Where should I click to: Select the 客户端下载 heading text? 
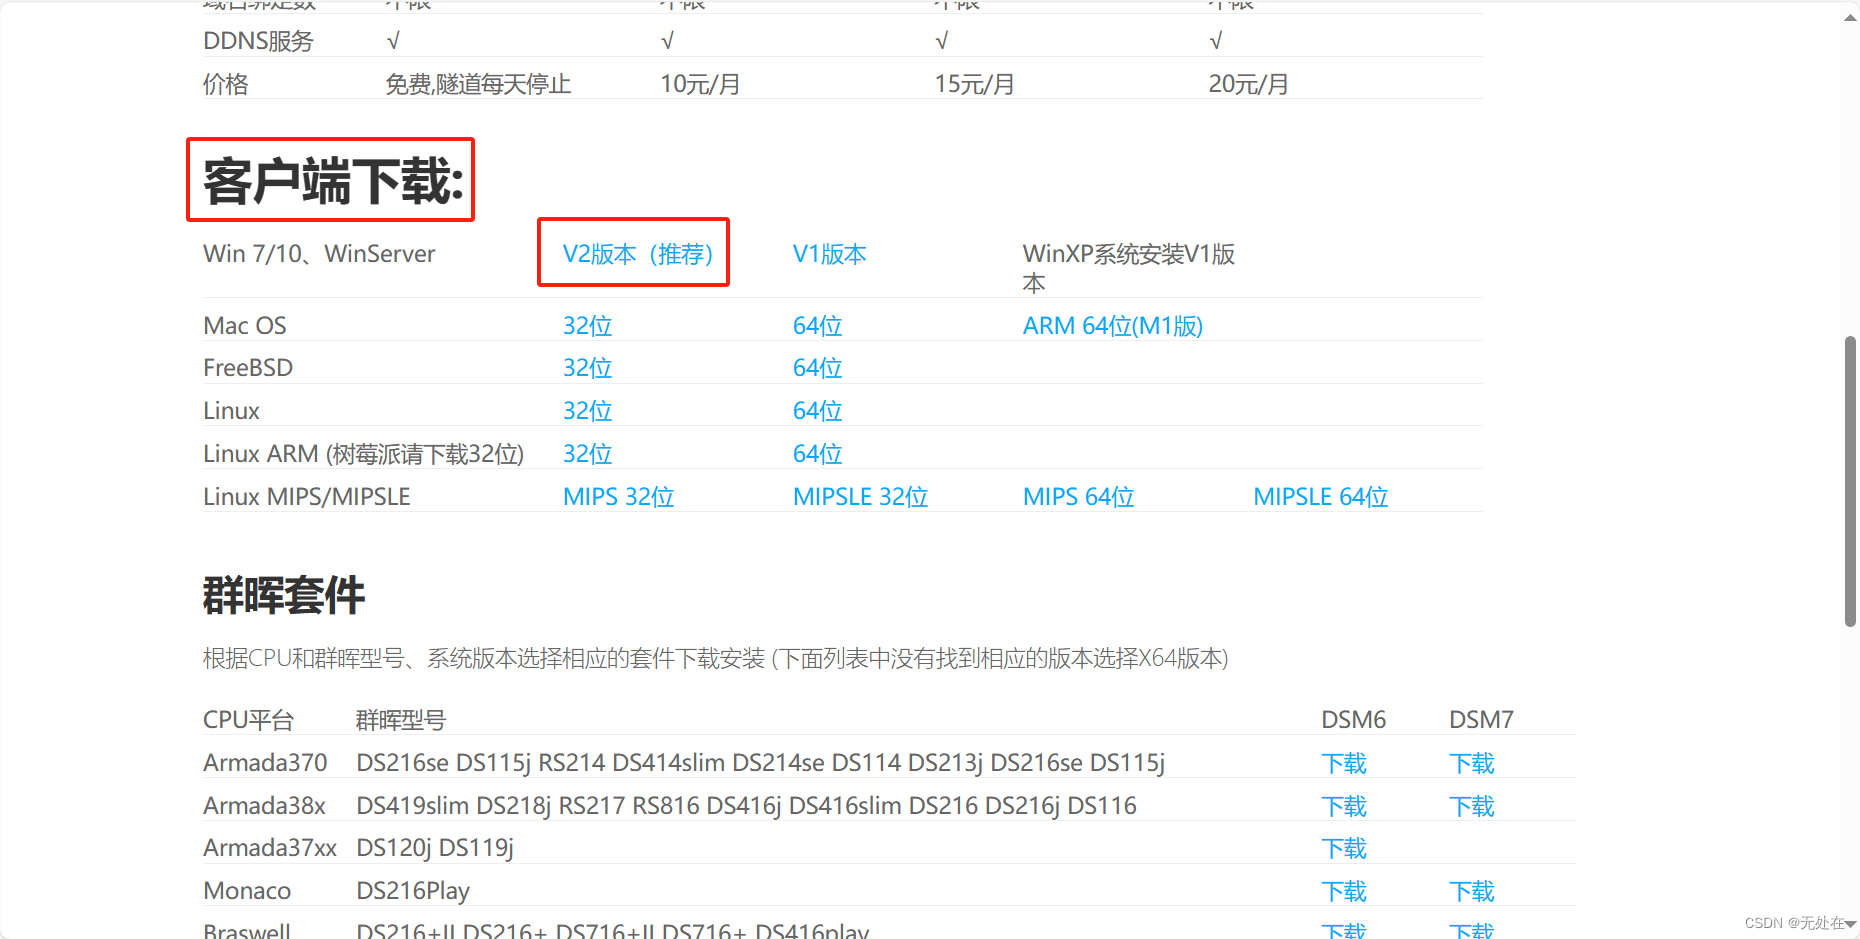(x=333, y=181)
